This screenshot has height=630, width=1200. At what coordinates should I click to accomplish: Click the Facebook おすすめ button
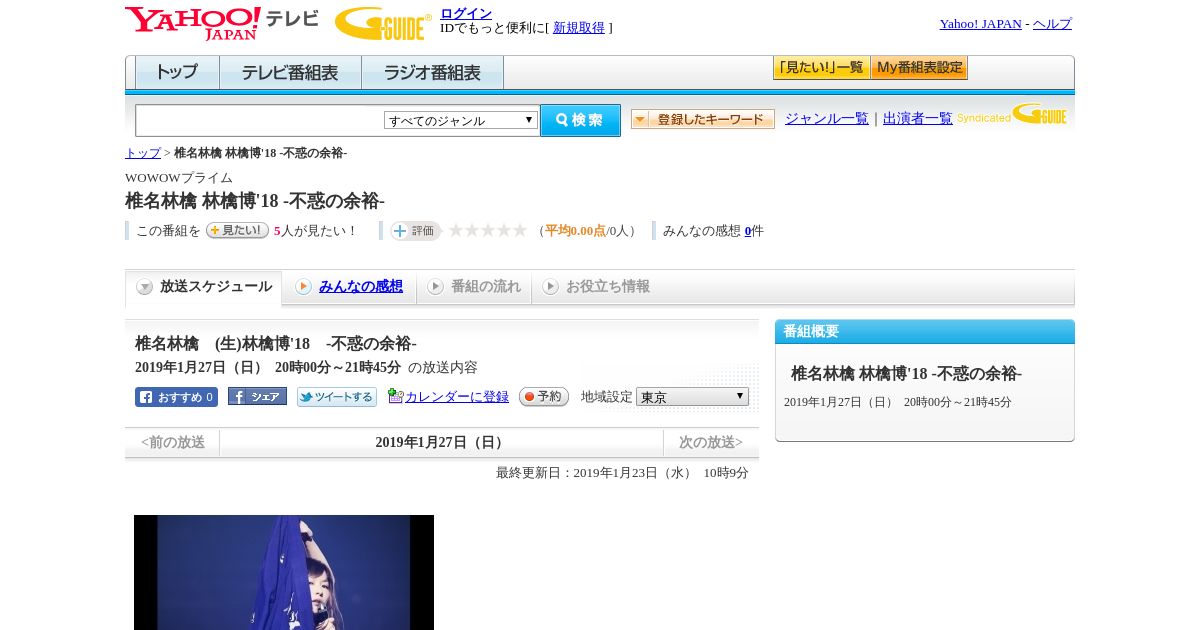pos(176,397)
